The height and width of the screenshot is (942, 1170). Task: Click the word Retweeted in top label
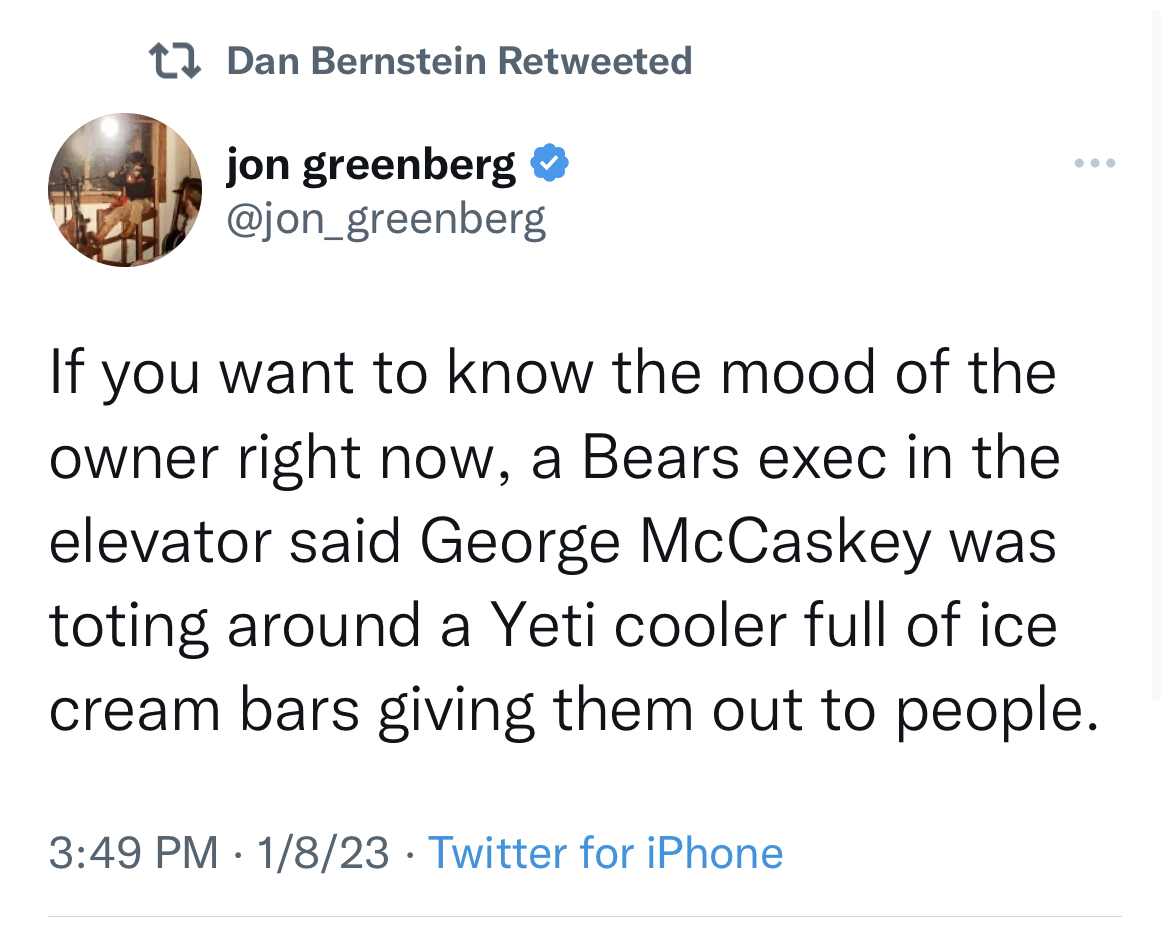coord(595,61)
